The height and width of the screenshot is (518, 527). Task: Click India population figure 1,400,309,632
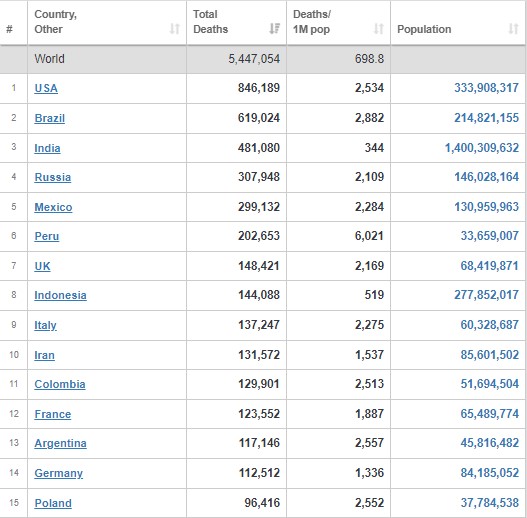coord(482,148)
